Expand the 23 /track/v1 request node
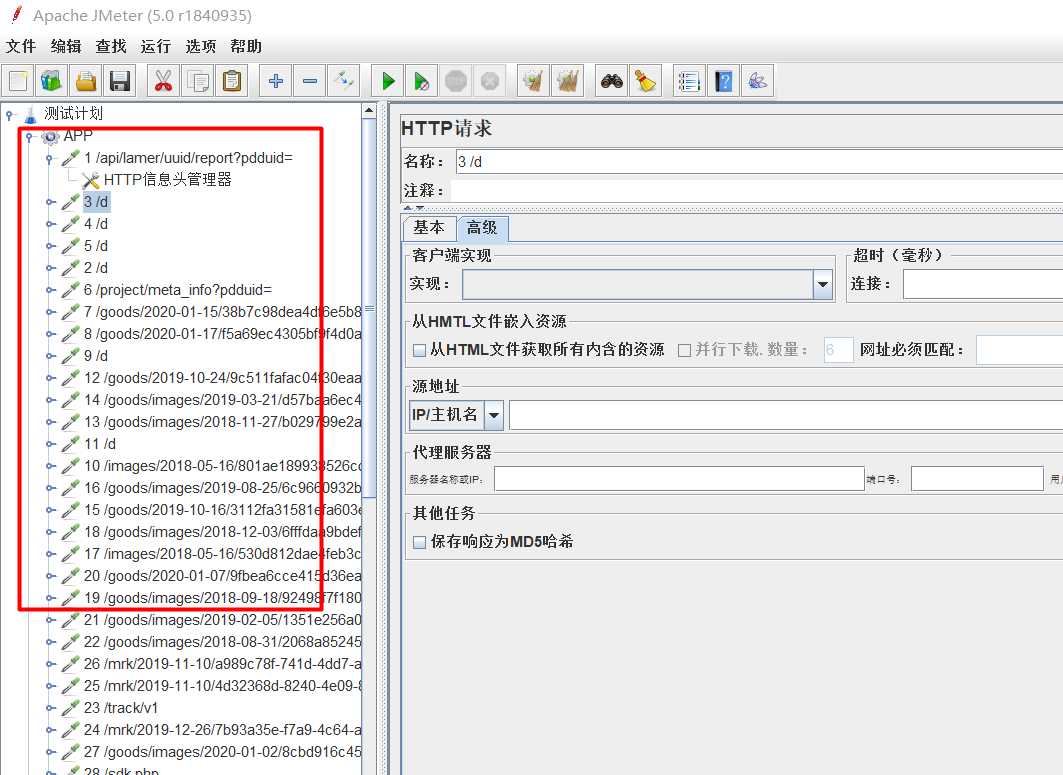1063x775 pixels. pyautogui.click(x=50, y=708)
